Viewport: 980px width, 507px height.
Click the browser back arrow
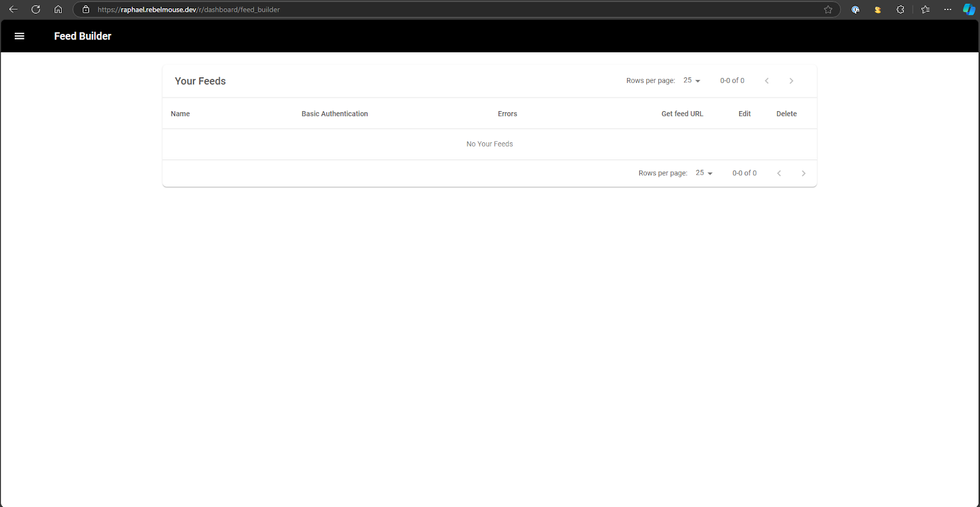point(13,10)
